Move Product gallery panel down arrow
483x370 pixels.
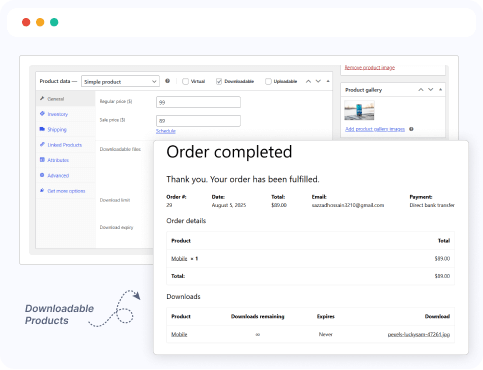431,90
